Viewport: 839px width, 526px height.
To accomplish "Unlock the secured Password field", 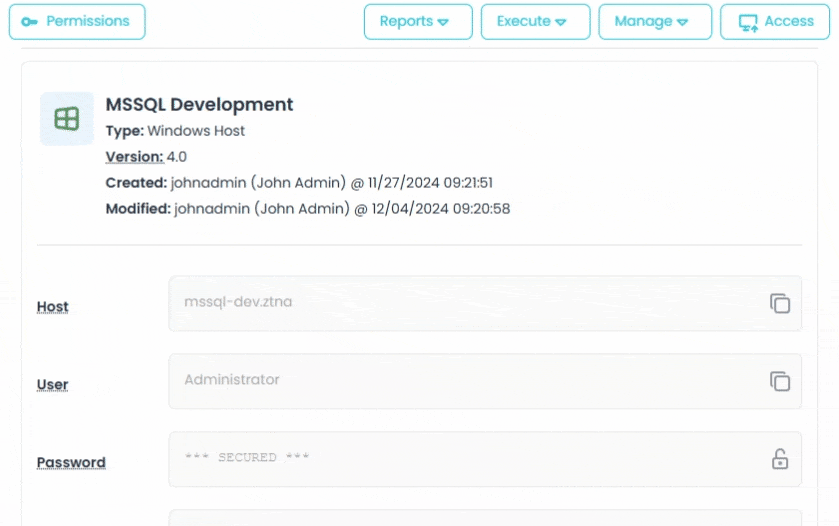I will click(x=780, y=459).
